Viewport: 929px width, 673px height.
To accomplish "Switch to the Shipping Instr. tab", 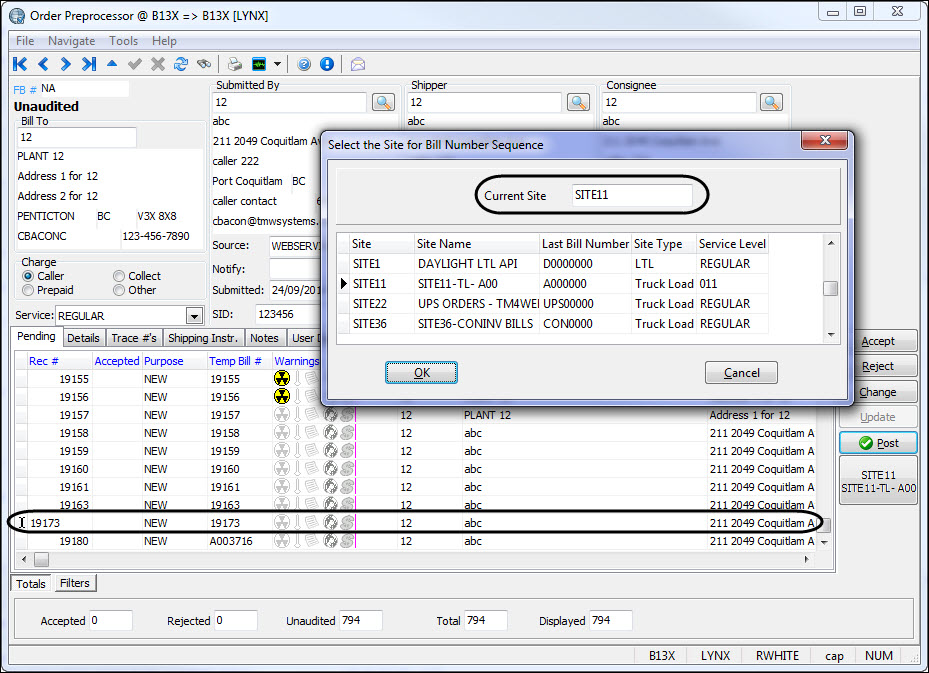I will click(x=203, y=338).
